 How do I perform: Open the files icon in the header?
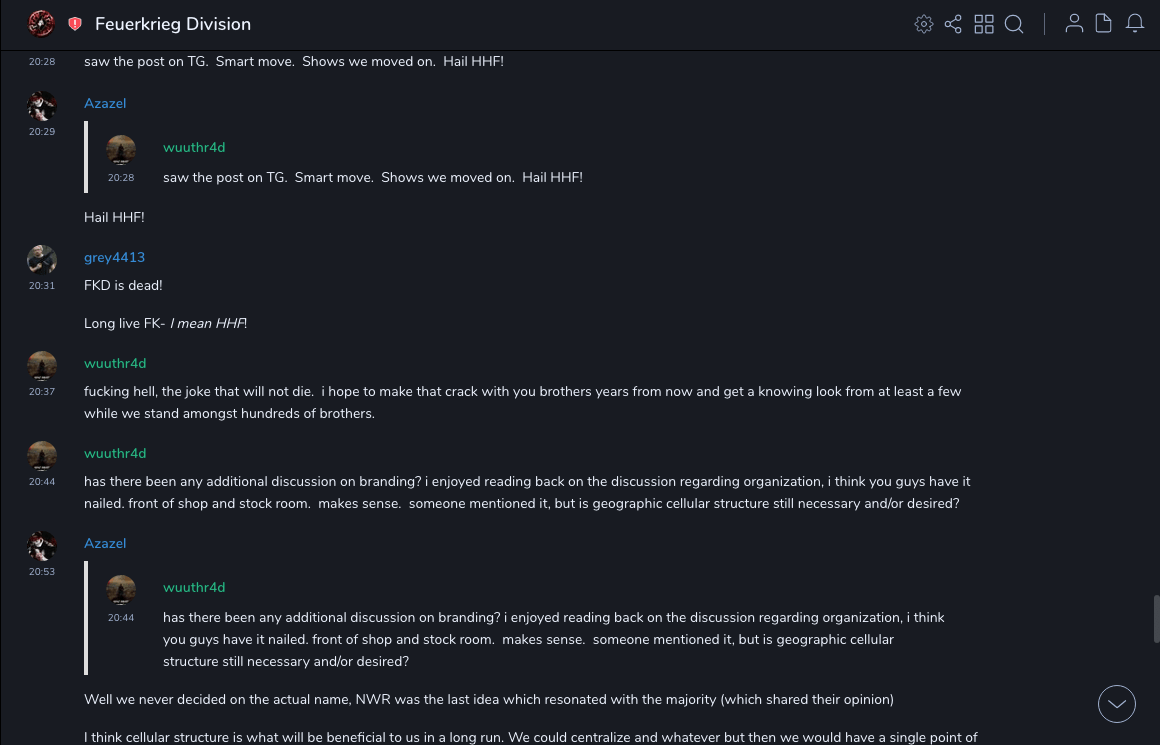(1104, 24)
